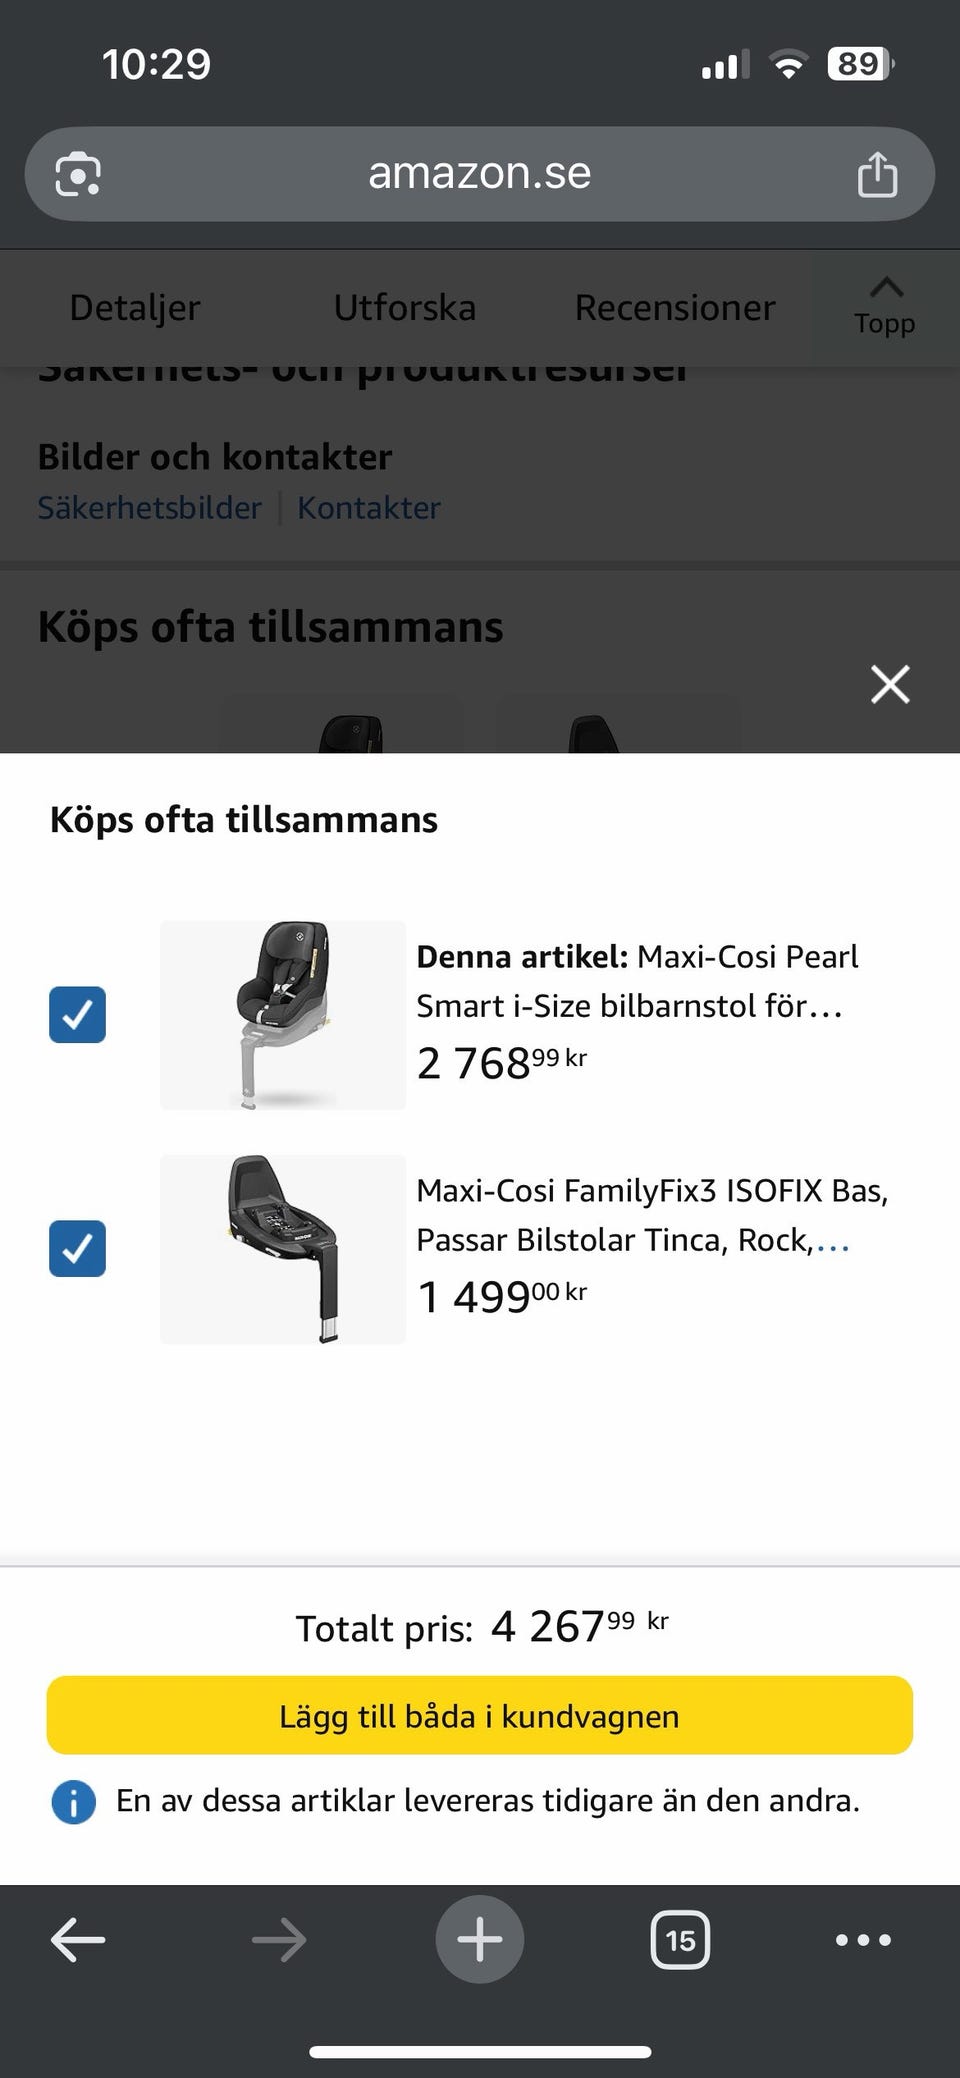
Task: Tap the Maxi-Cosi Pearl seat thumbnail
Action: pos(283,1015)
